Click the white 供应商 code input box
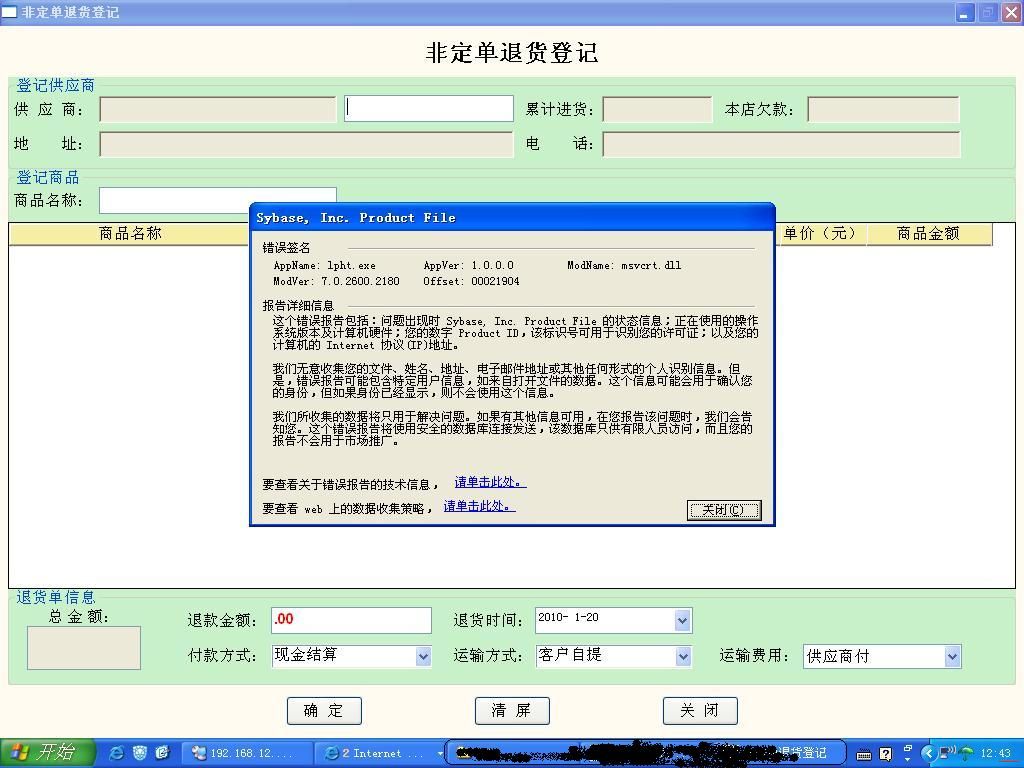This screenshot has width=1024, height=768. pyautogui.click(x=429, y=108)
